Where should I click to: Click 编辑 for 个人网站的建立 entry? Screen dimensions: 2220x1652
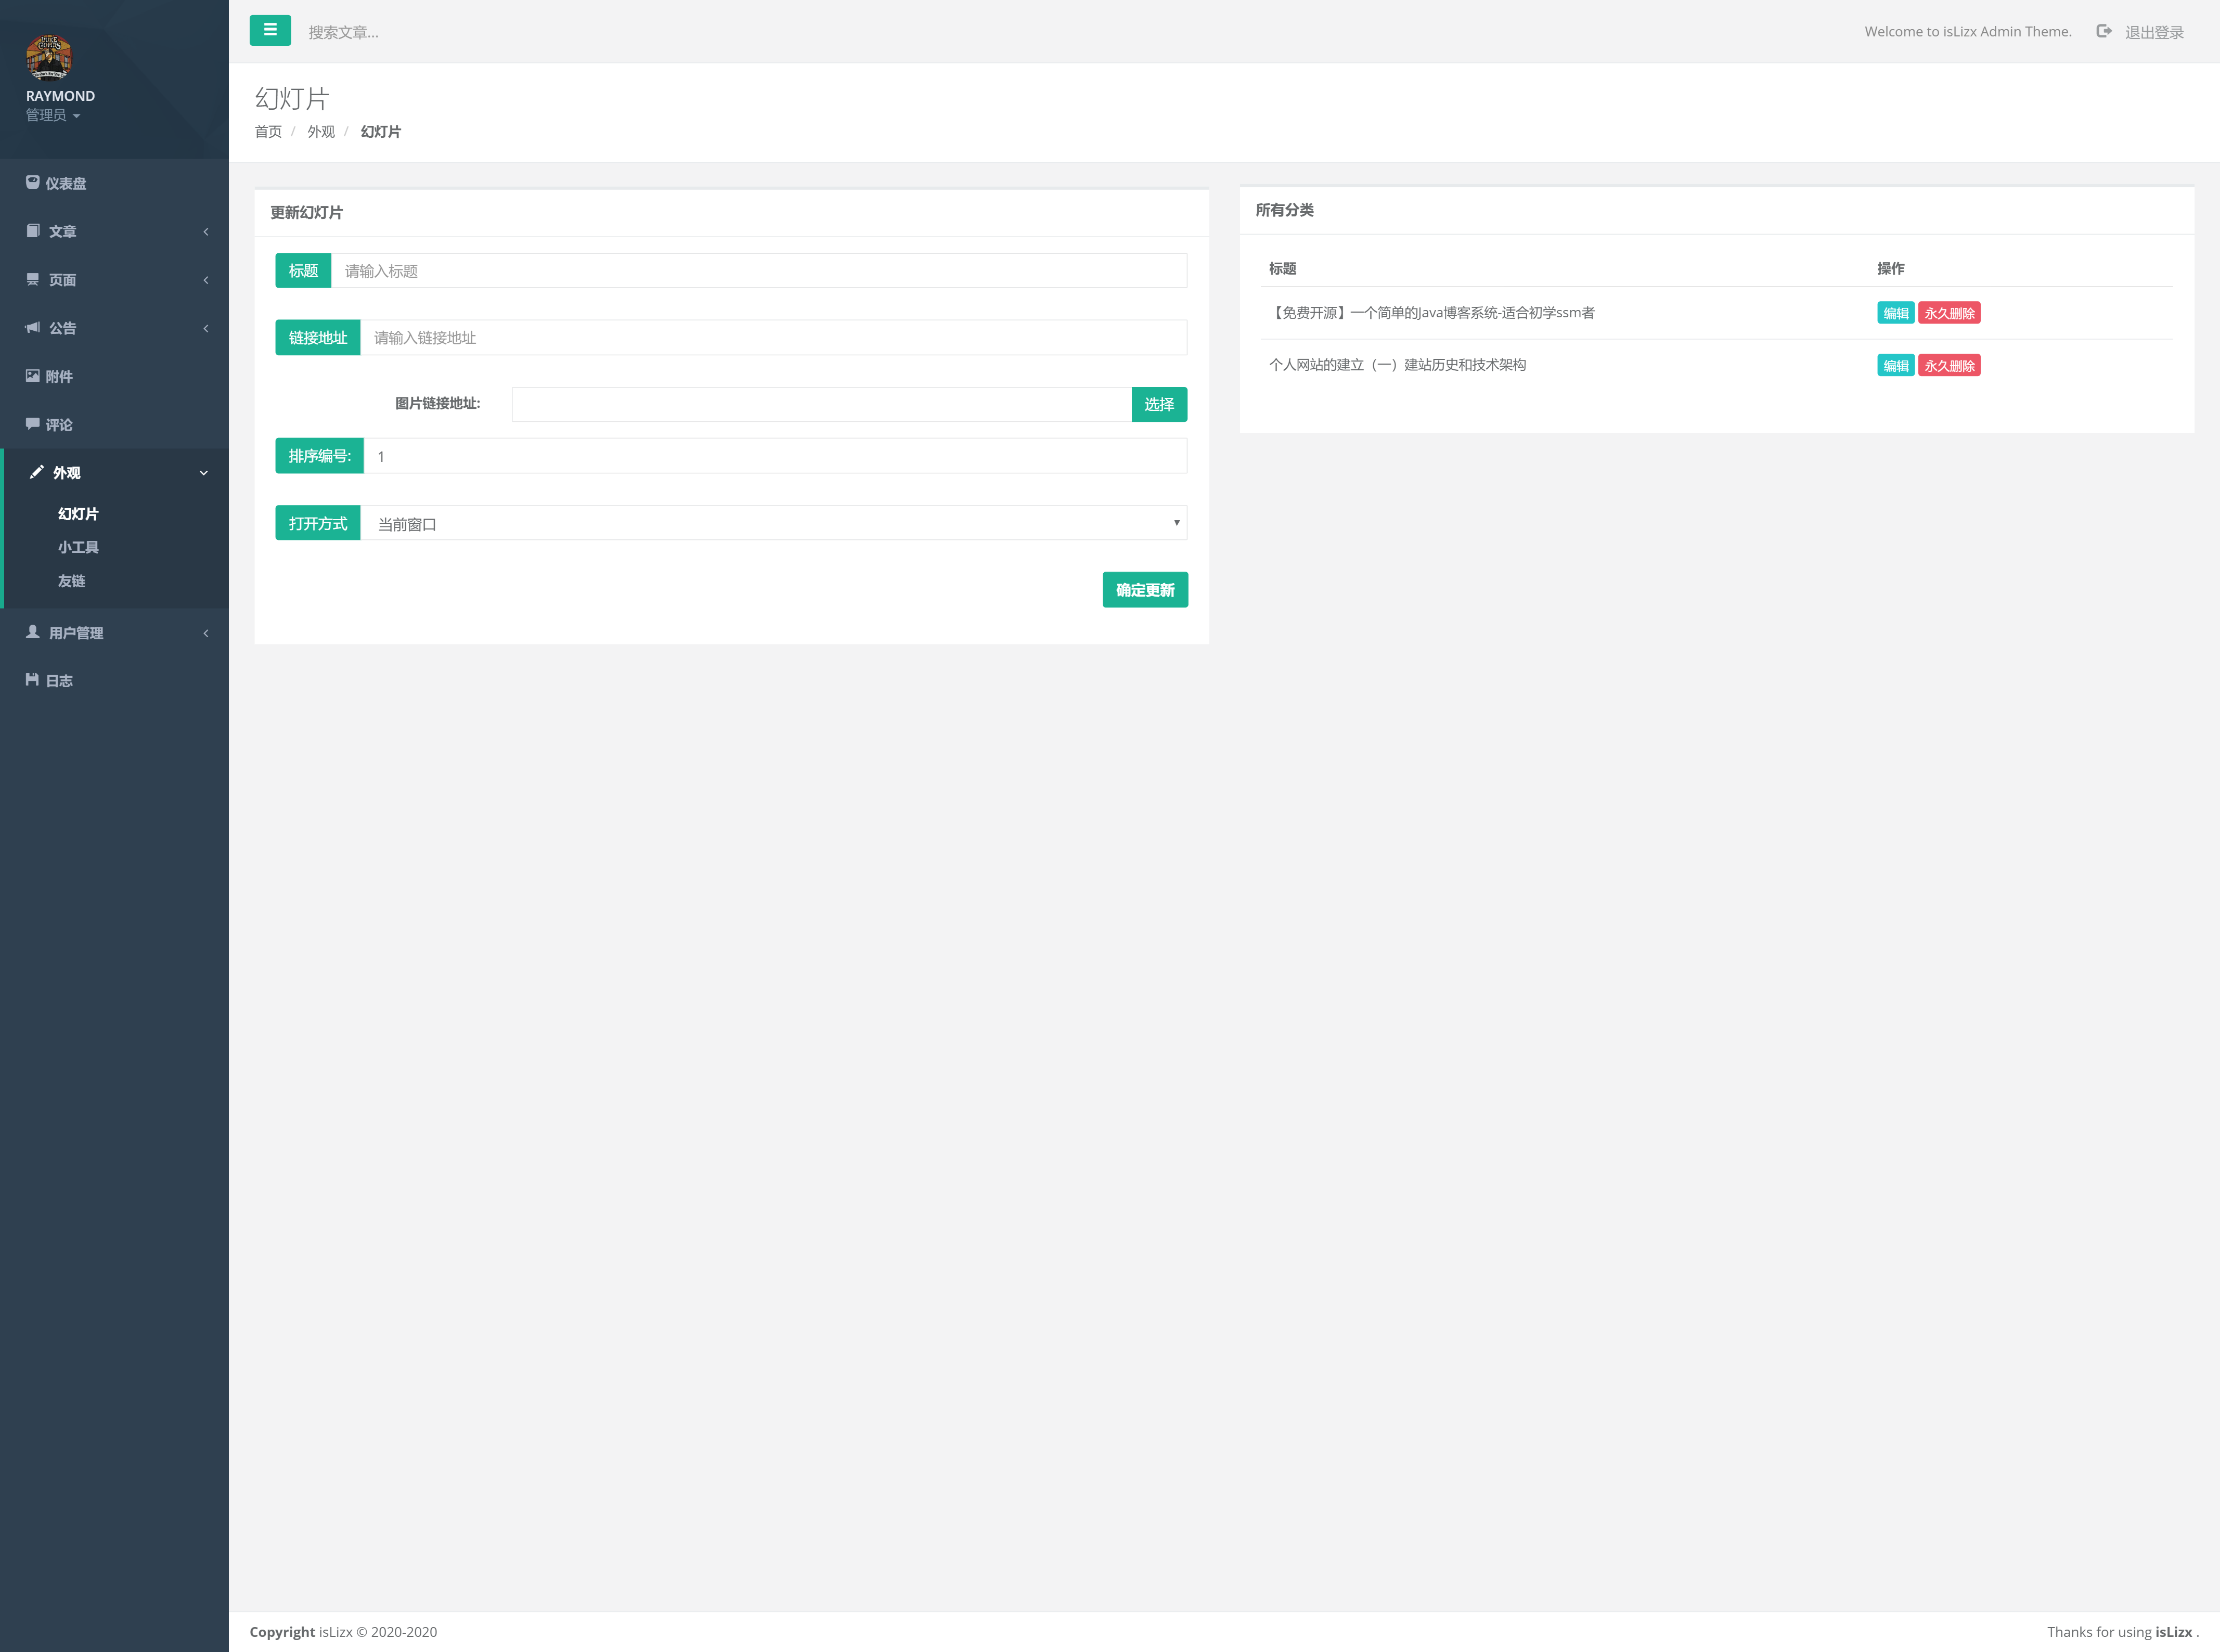1895,366
